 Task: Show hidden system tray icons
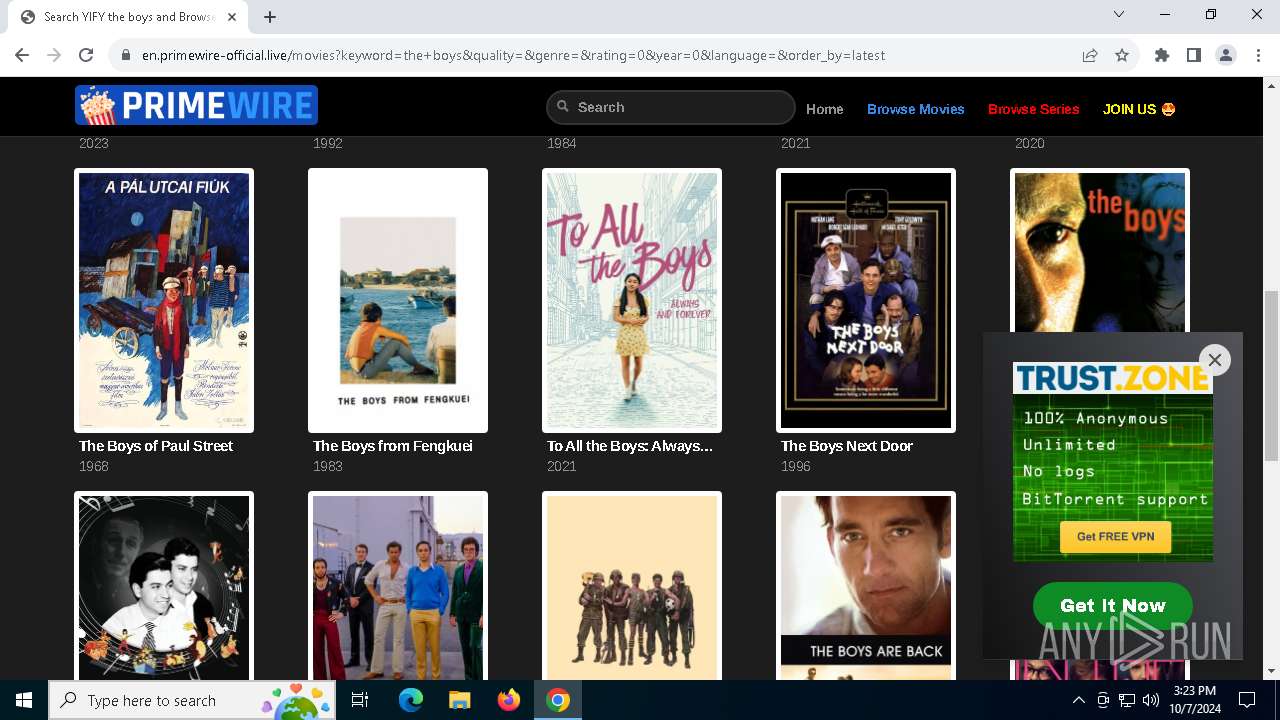click(x=1078, y=700)
